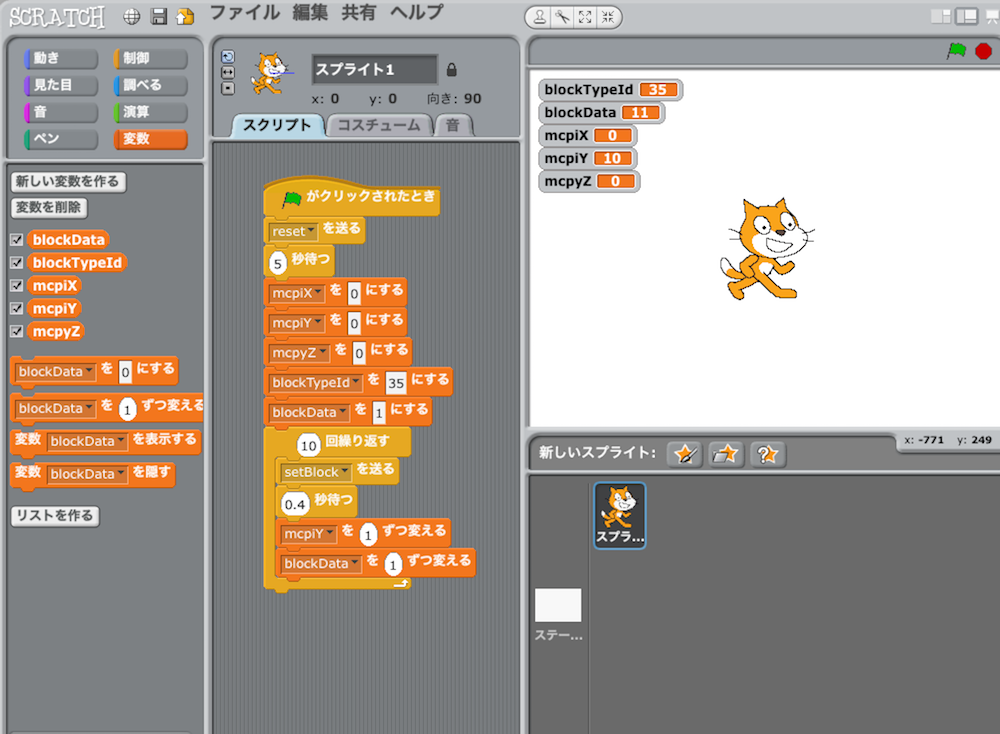
Task: Select the duplicate stamp tool
Action: (540, 17)
